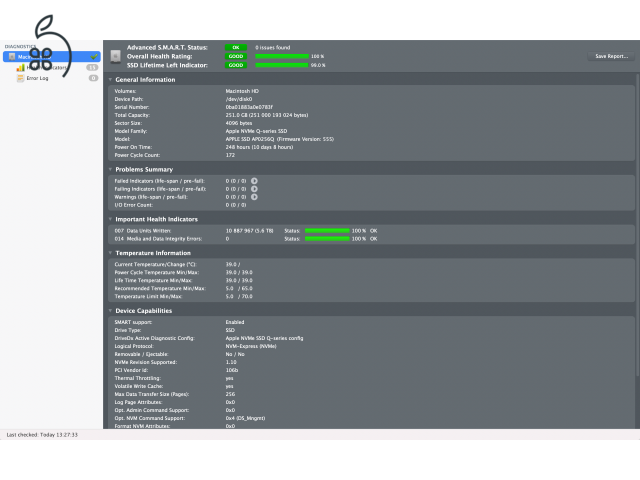This screenshot has width=640, height=480.
Task: Click the Last checked status bar text
Action: (x=42, y=435)
